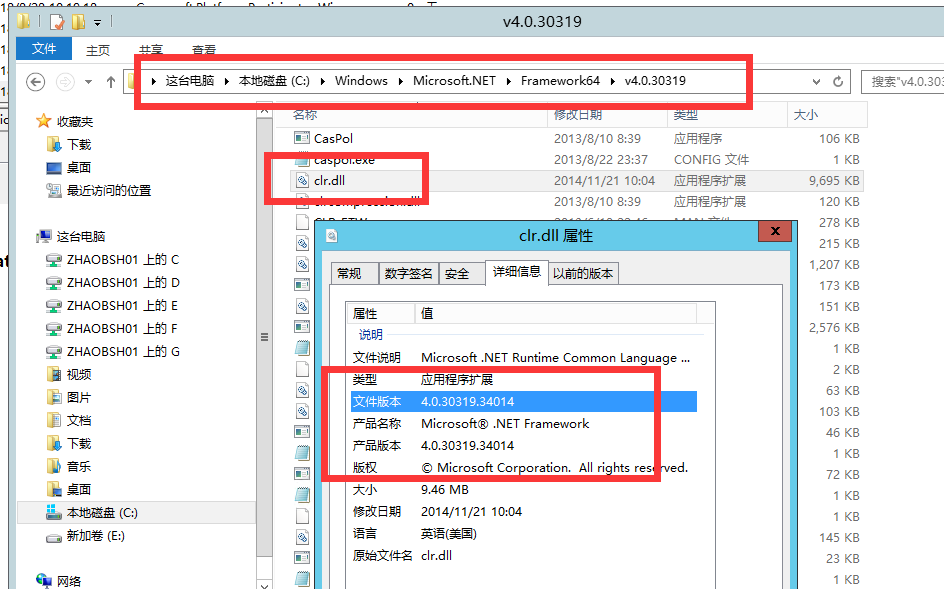Refresh the folder view
The image size is (944, 589).
pyautogui.click(x=838, y=82)
